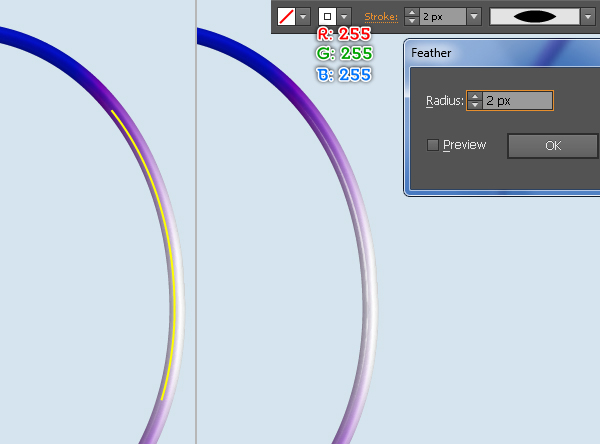Open the stroke weight dropdown
The image size is (600, 444).
click(x=474, y=17)
